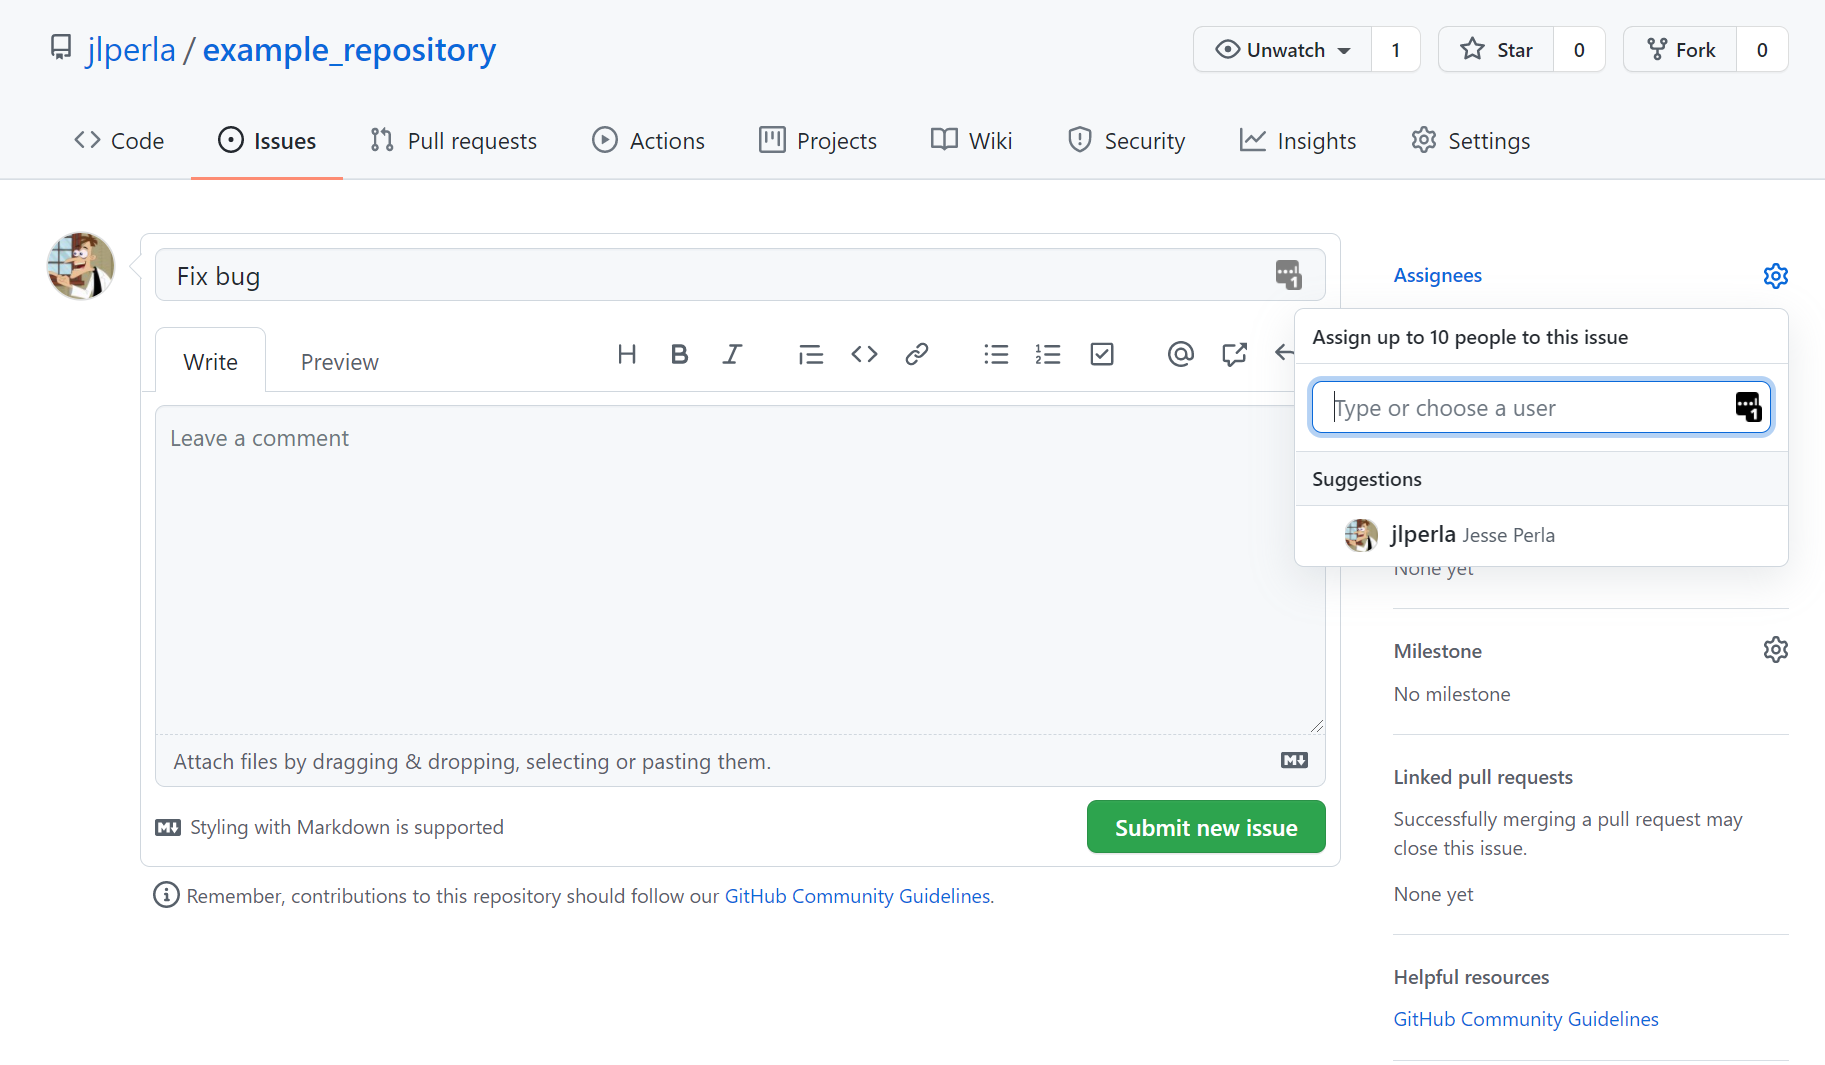
Task: Insert a bulleted list
Action: (x=996, y=354)
